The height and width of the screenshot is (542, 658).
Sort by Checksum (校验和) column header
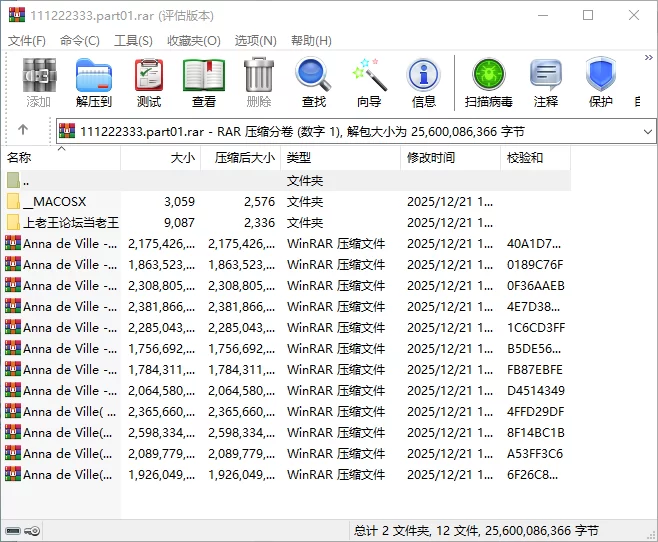pos(535,158)
